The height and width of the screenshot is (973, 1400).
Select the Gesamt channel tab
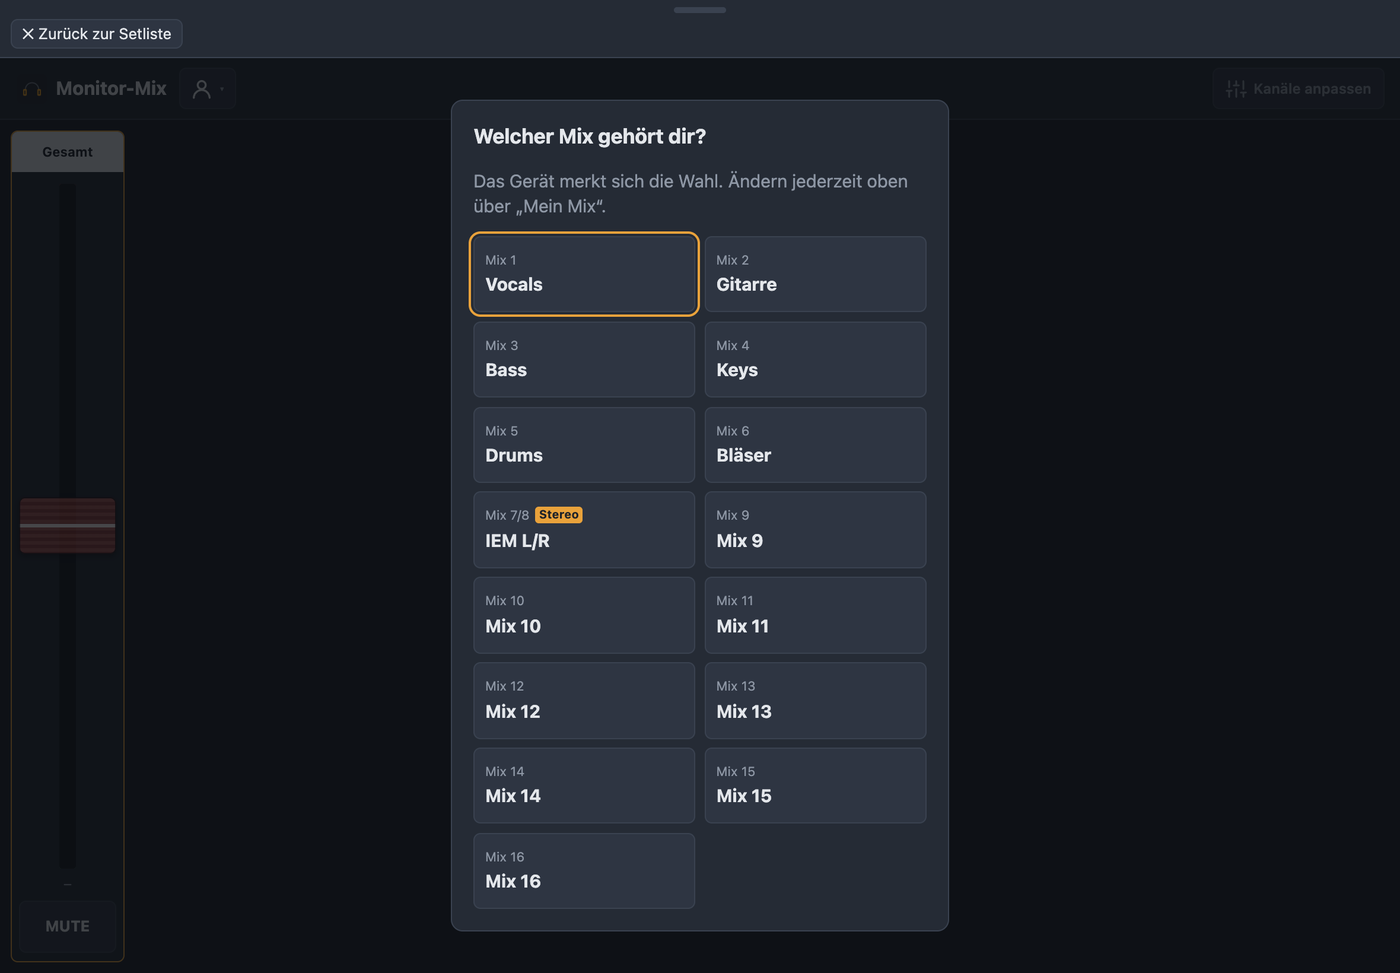tap(67, 152)
